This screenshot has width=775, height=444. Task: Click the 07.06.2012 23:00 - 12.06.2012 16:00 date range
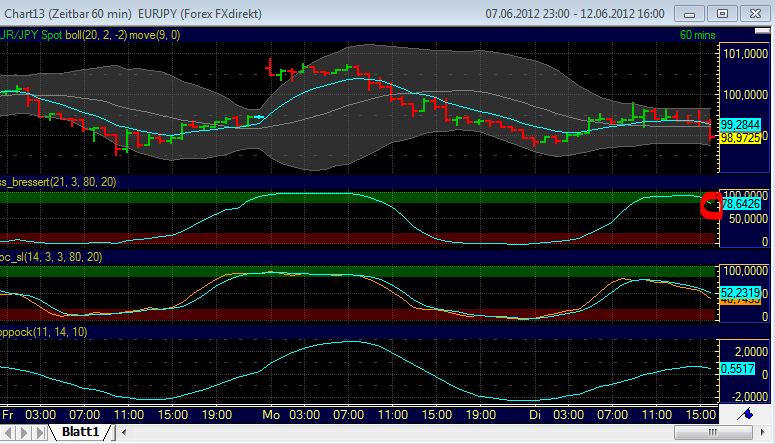[x=575, y=14]
